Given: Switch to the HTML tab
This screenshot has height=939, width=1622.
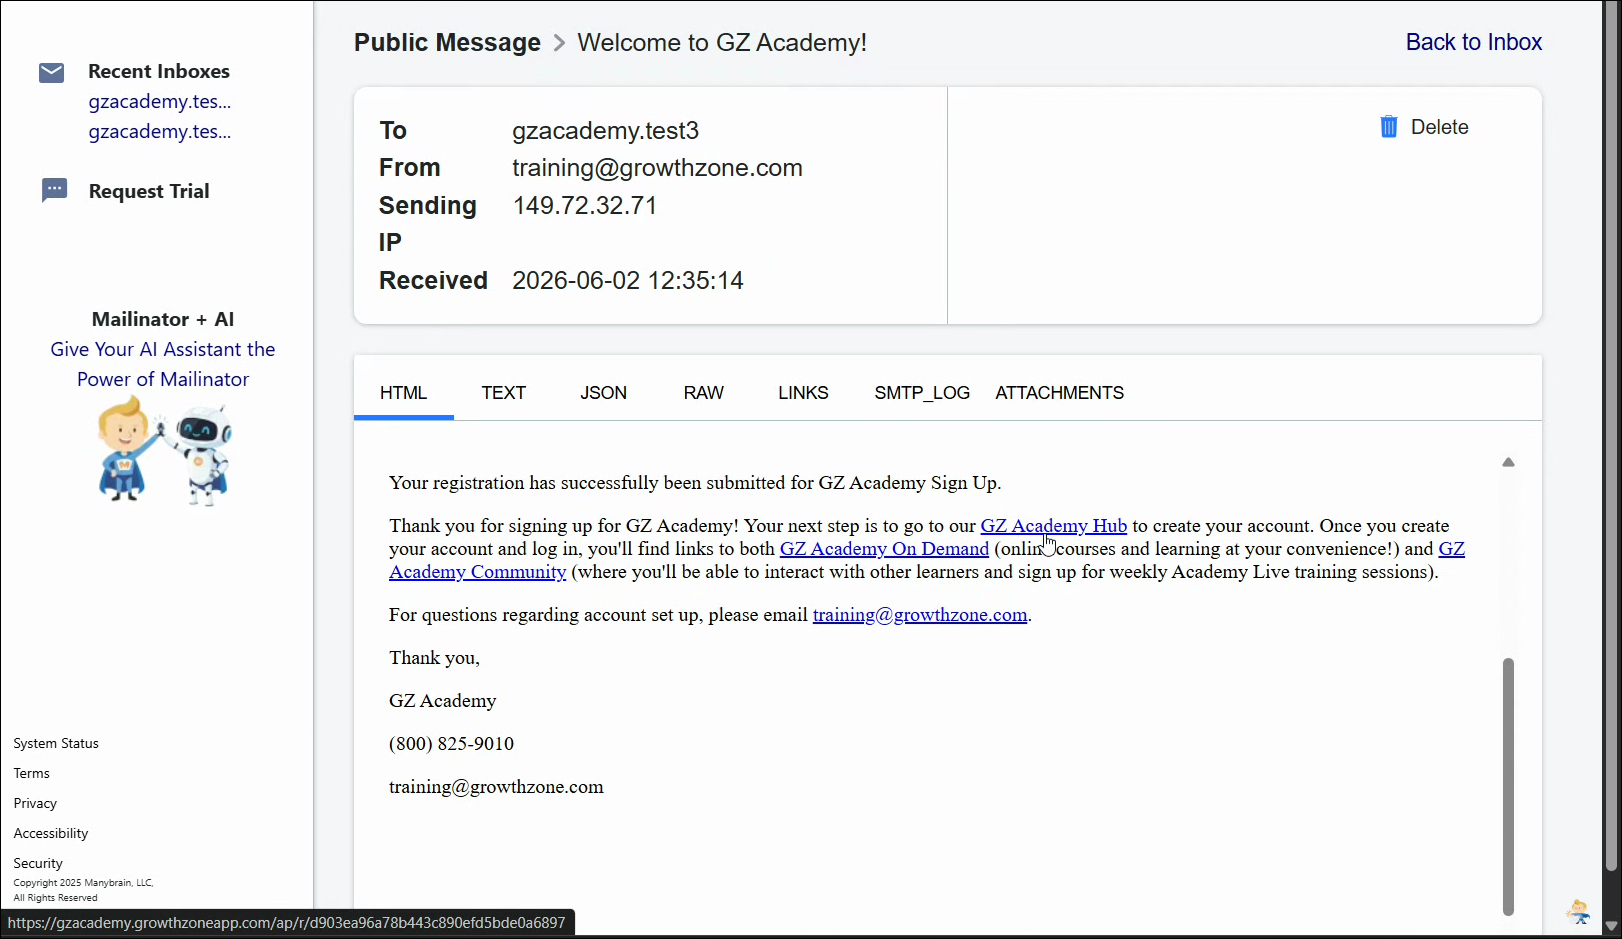Looking at the screenshot, I should [x=403, y=393].
